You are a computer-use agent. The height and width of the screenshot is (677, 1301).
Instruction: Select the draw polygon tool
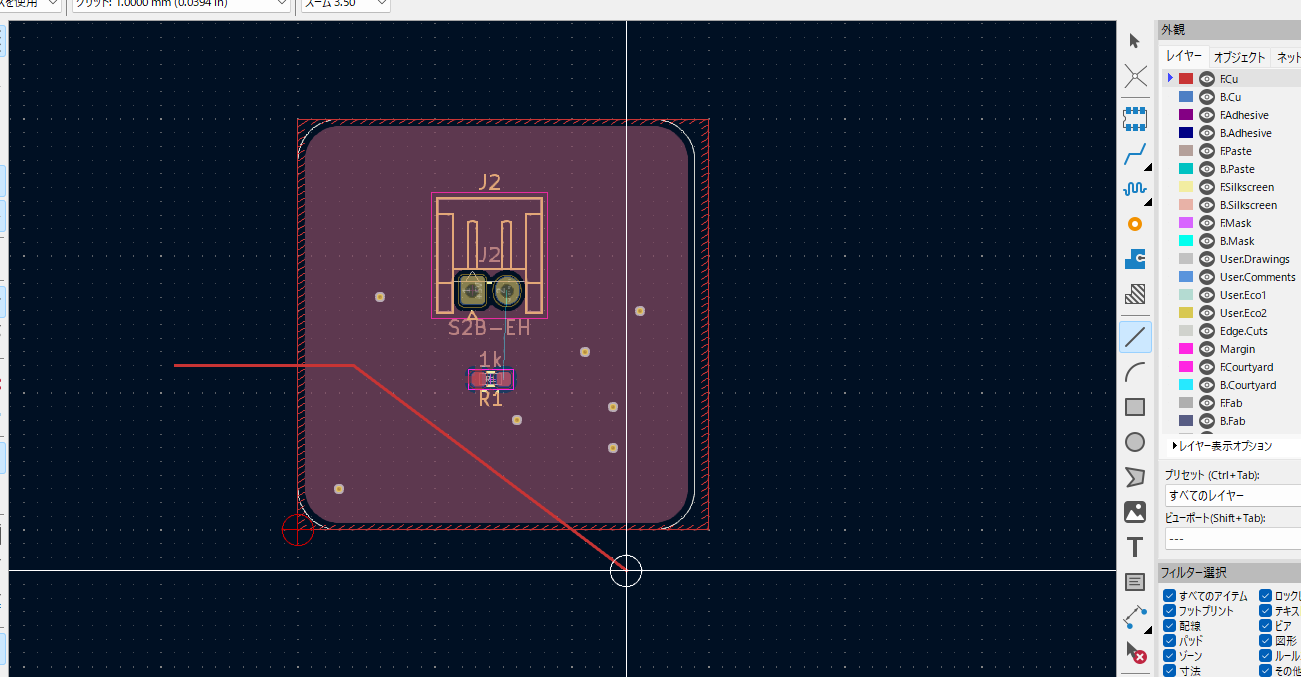click(1135, 477)
